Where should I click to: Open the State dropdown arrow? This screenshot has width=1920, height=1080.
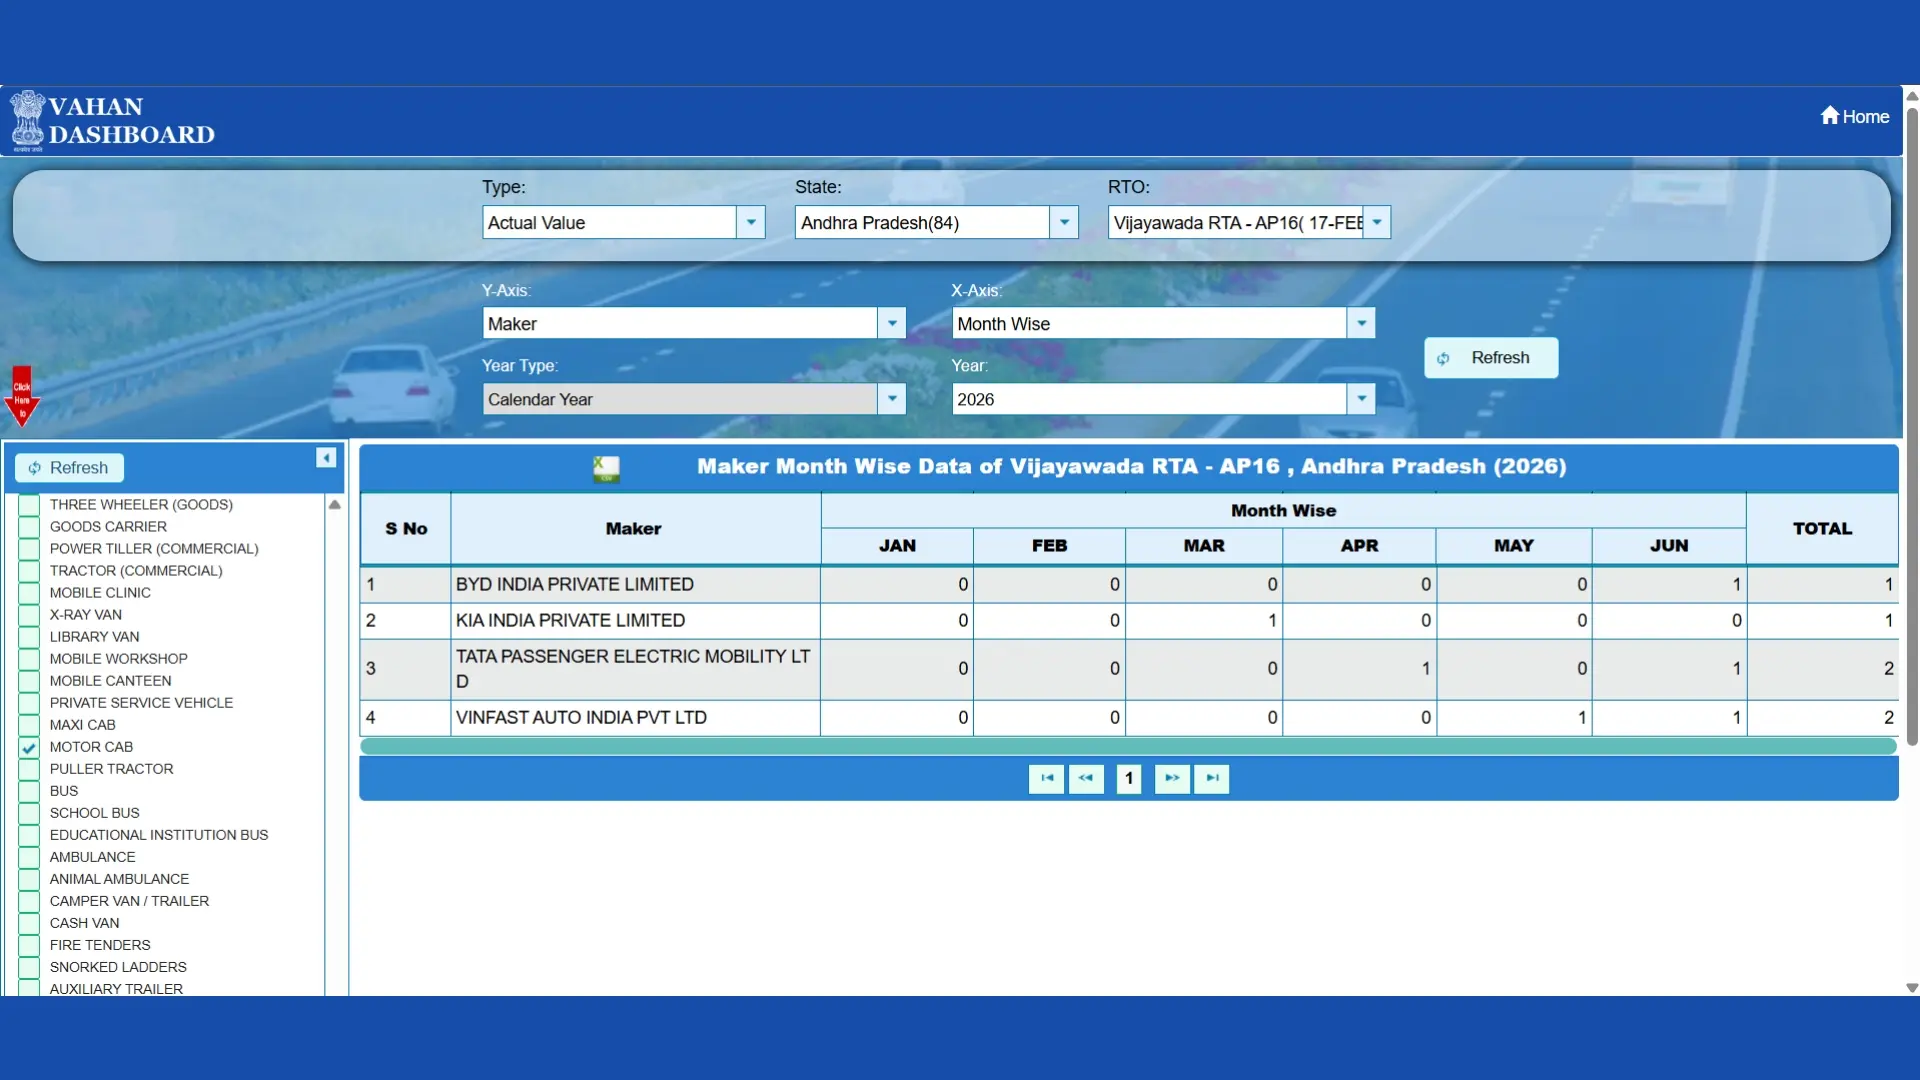(1064, 223)
